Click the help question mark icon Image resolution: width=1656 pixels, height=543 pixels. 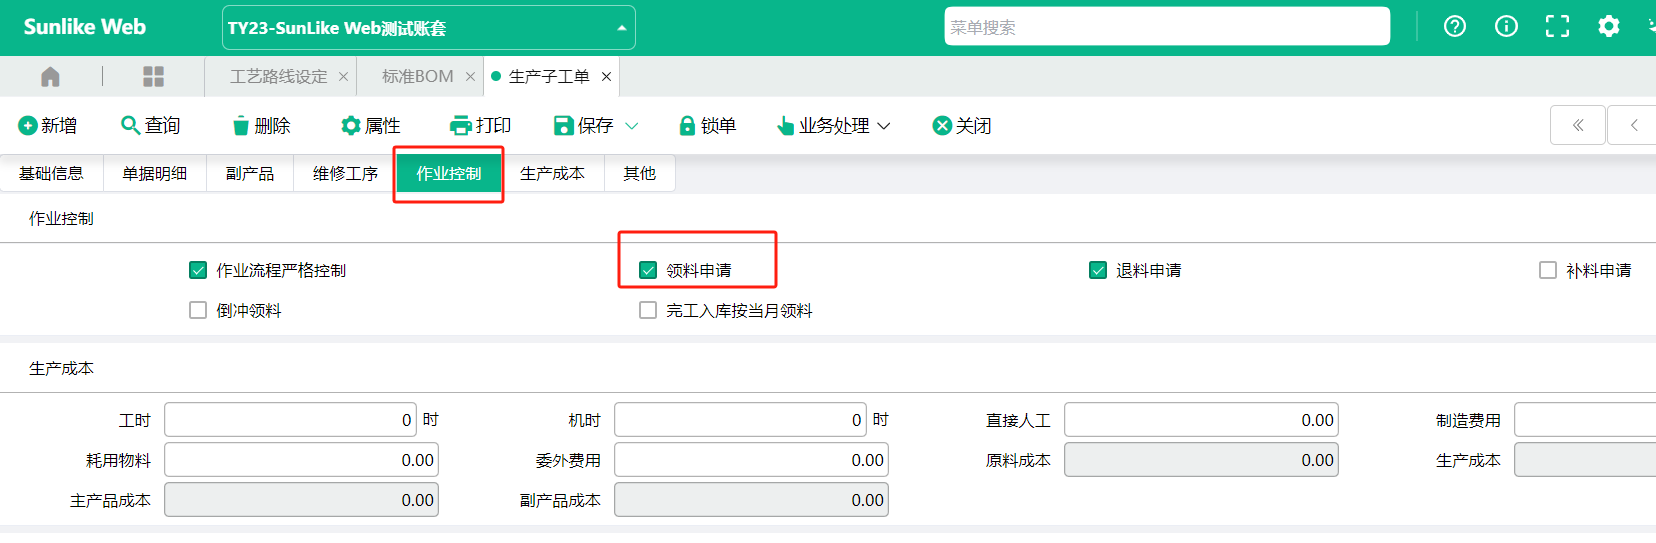1455,27
